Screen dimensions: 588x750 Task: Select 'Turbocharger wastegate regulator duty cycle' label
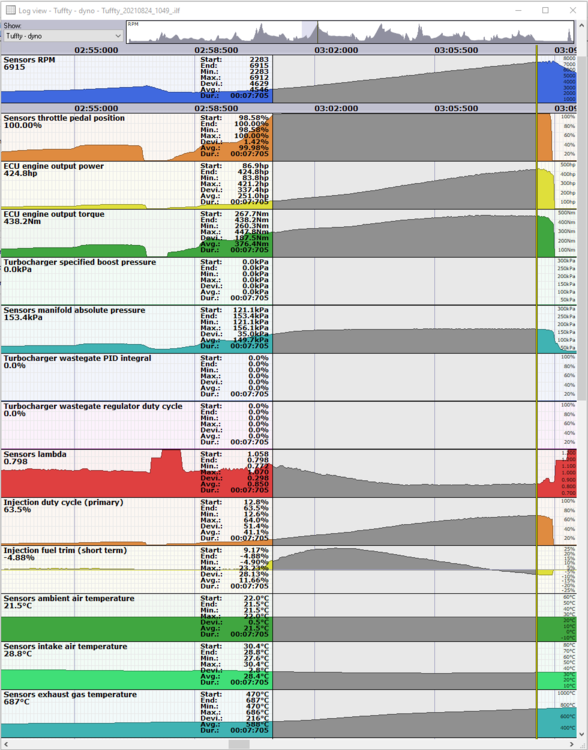pyautogui.click(x=93, y=406)
